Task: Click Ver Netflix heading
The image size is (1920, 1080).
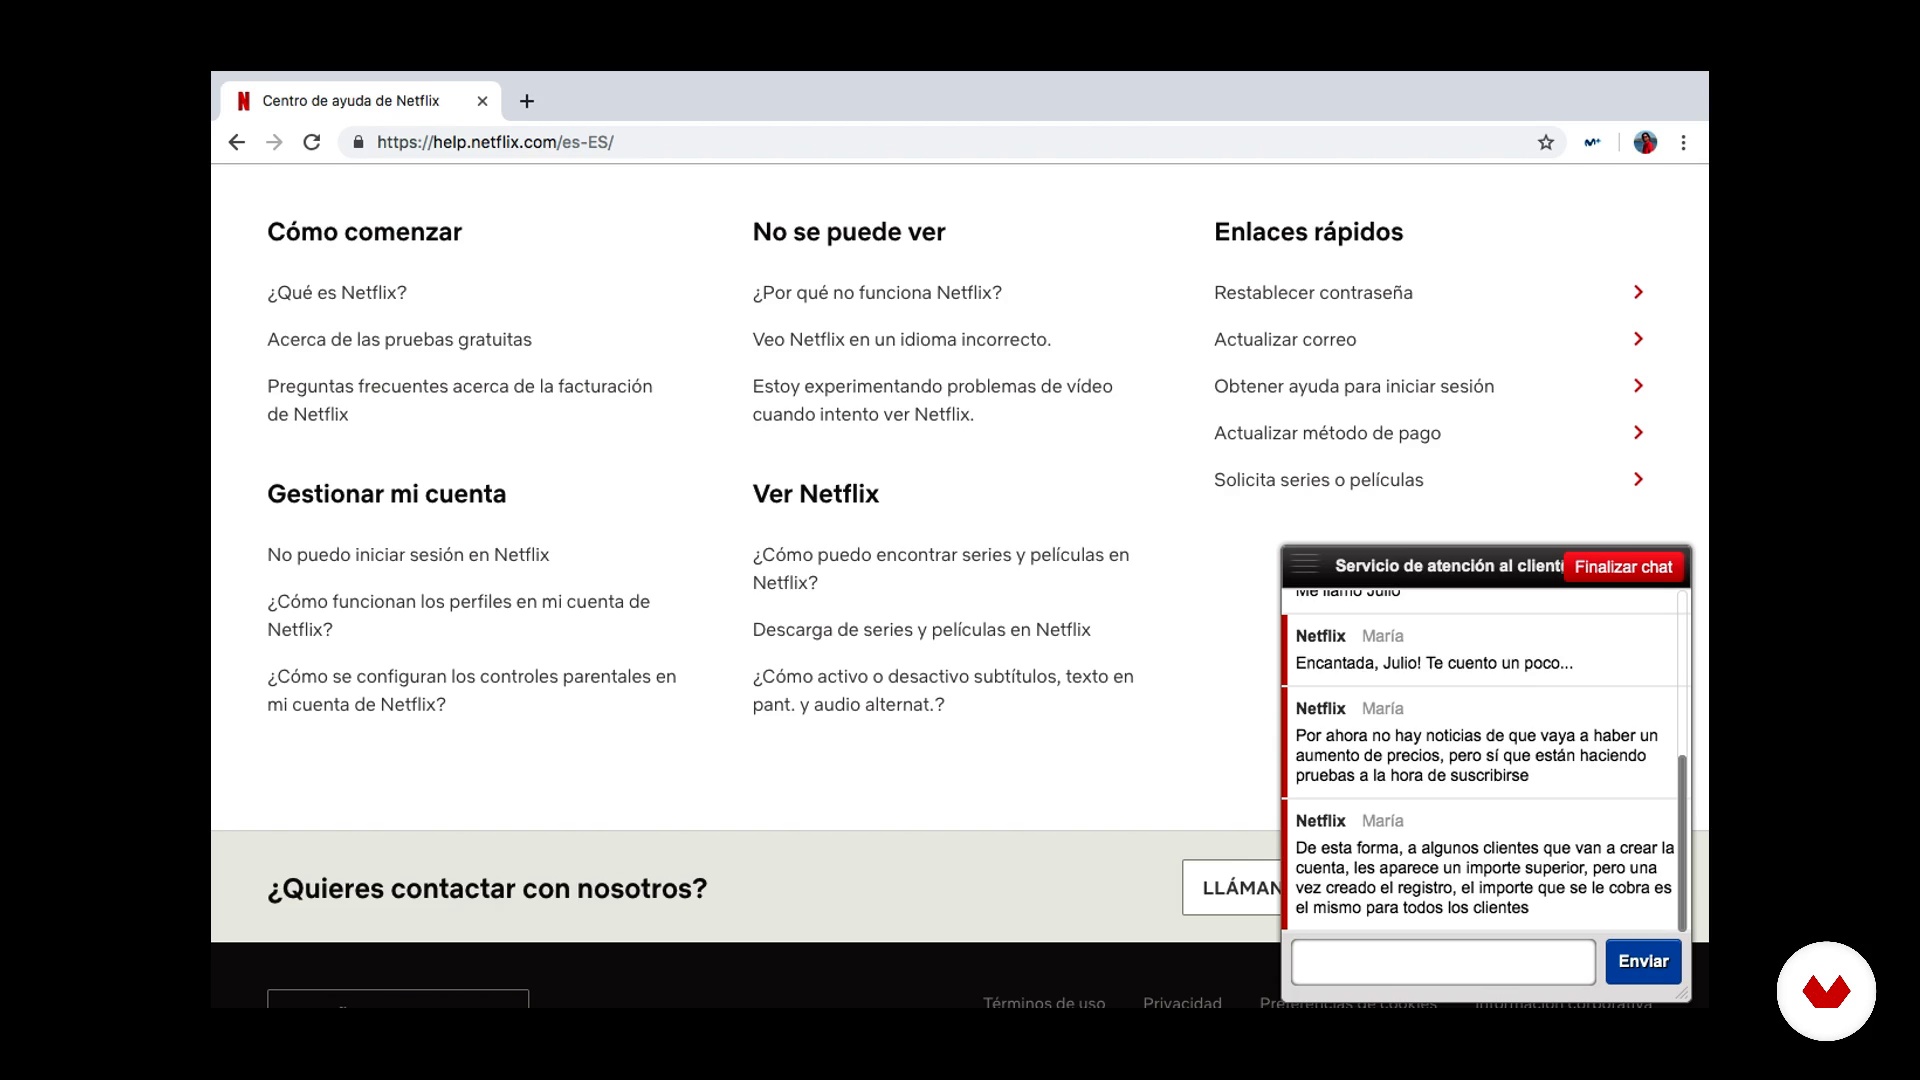Action: tap(815, 494)
